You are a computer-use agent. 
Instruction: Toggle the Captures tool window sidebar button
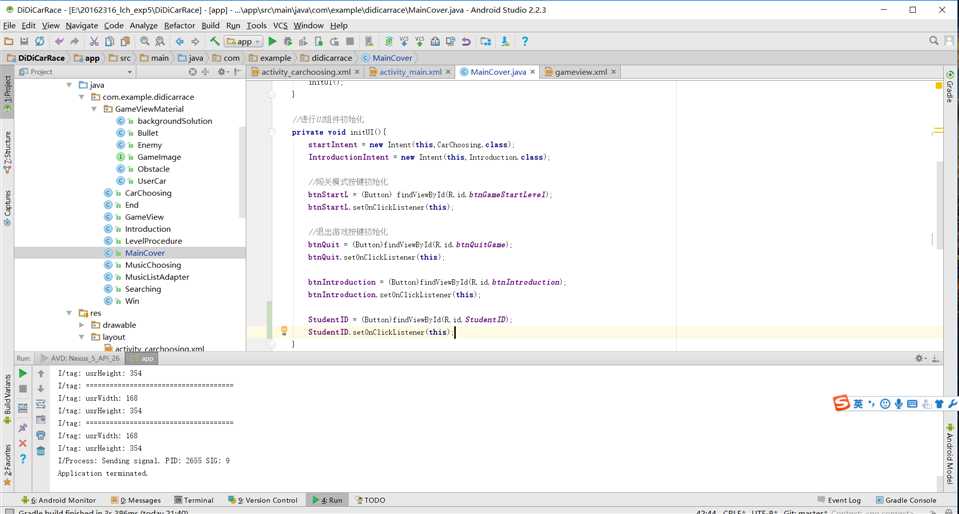[7, 209]
